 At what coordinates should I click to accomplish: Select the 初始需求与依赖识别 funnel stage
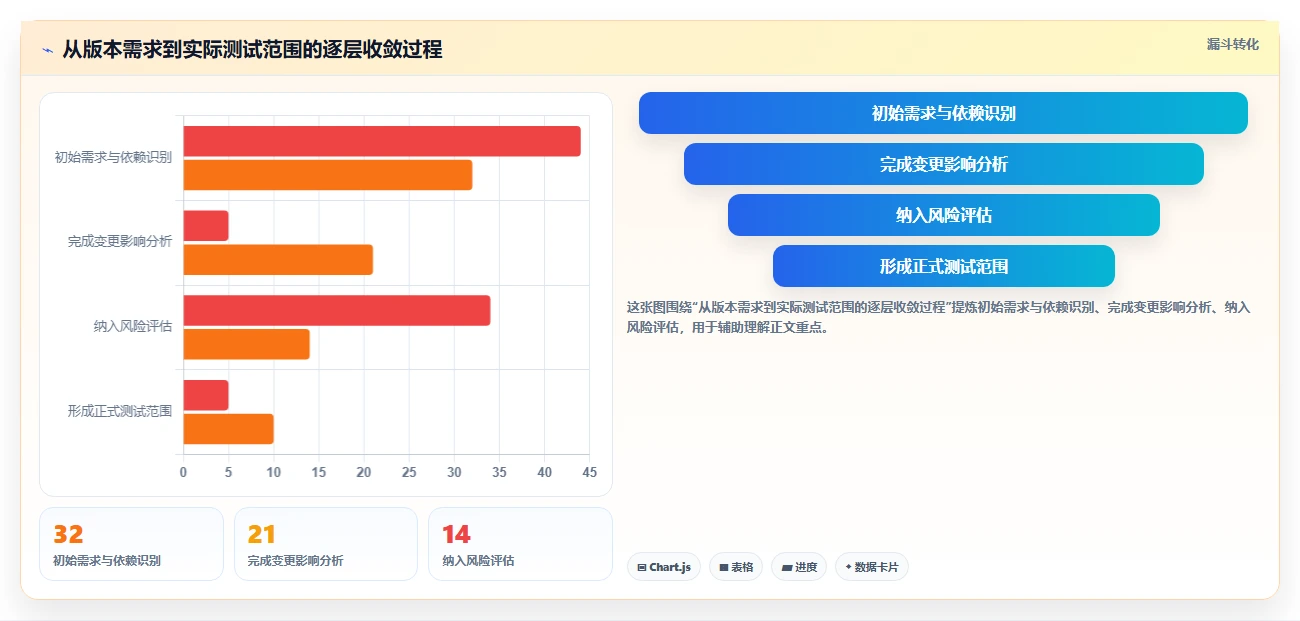pos(943,113)
